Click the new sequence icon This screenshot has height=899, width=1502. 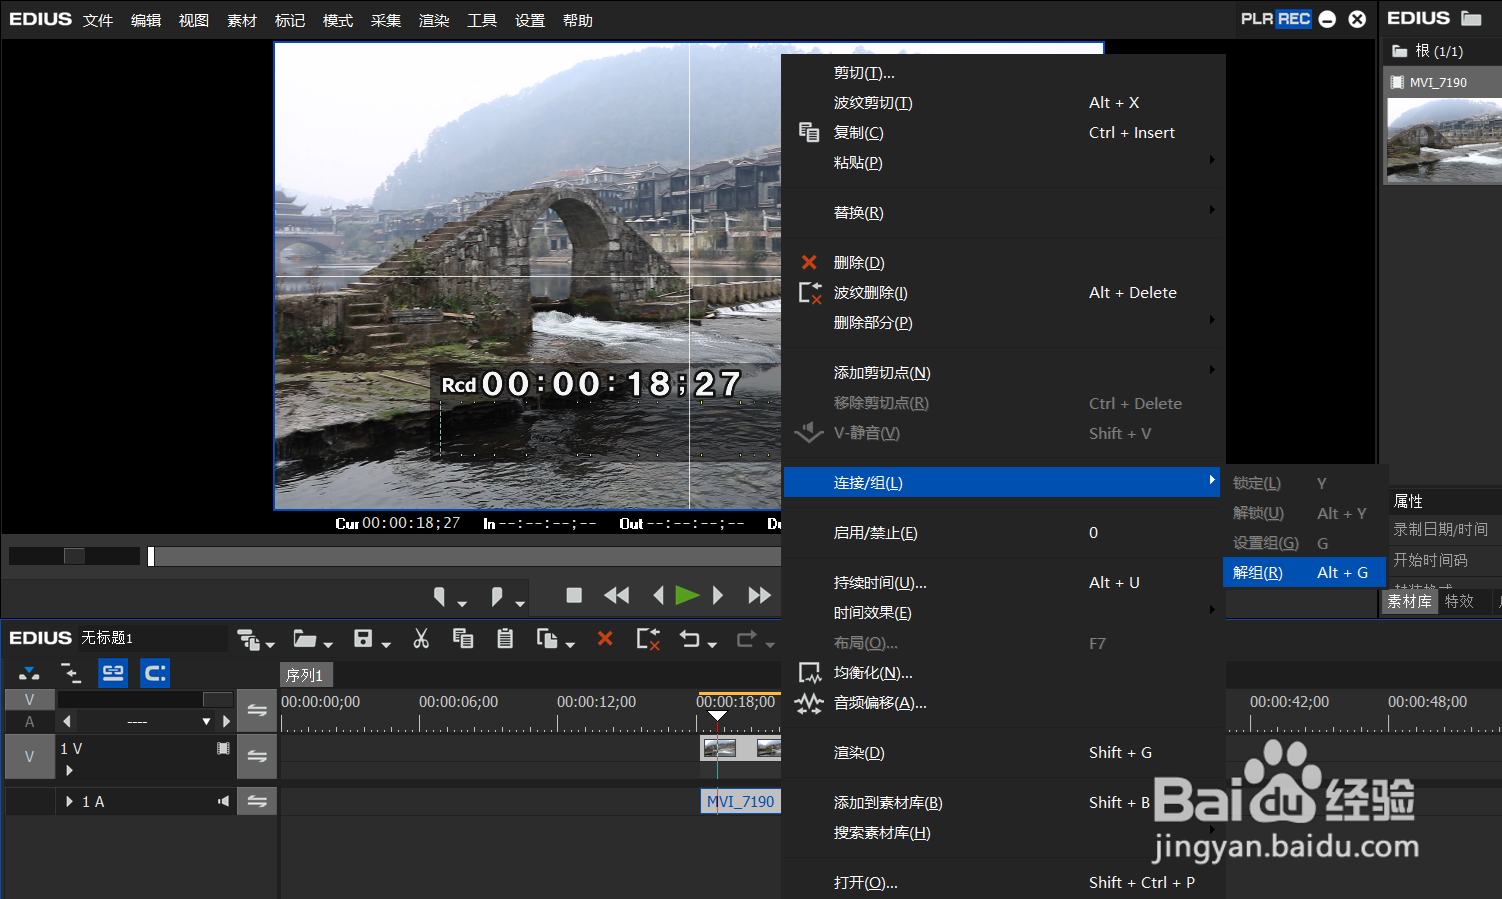[x=248, y=639]
